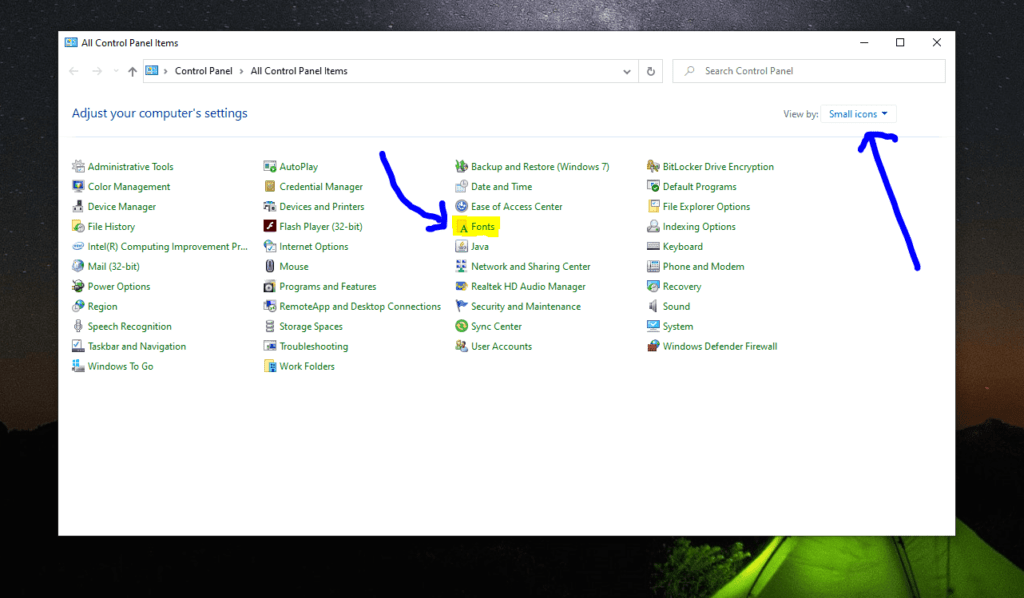Click the Flash Player (32-bit) icon
The height and width of the screenshot is (598, 1024).
[270, 227]
